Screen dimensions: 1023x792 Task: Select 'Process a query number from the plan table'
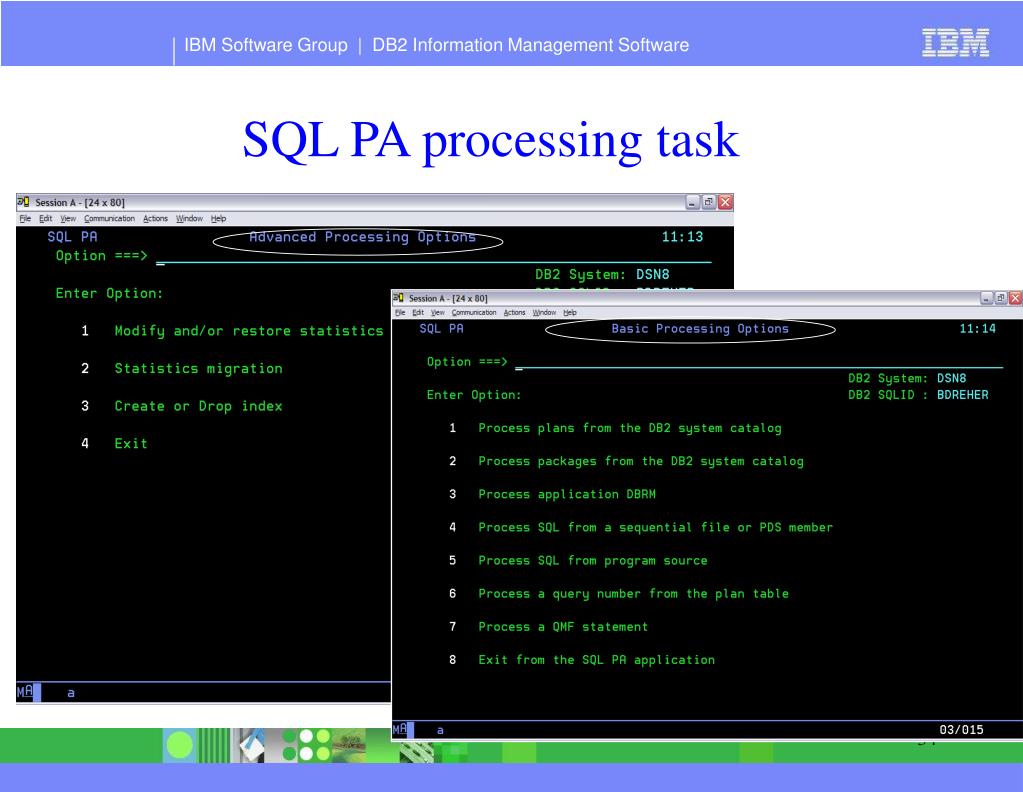pos(634,594)
